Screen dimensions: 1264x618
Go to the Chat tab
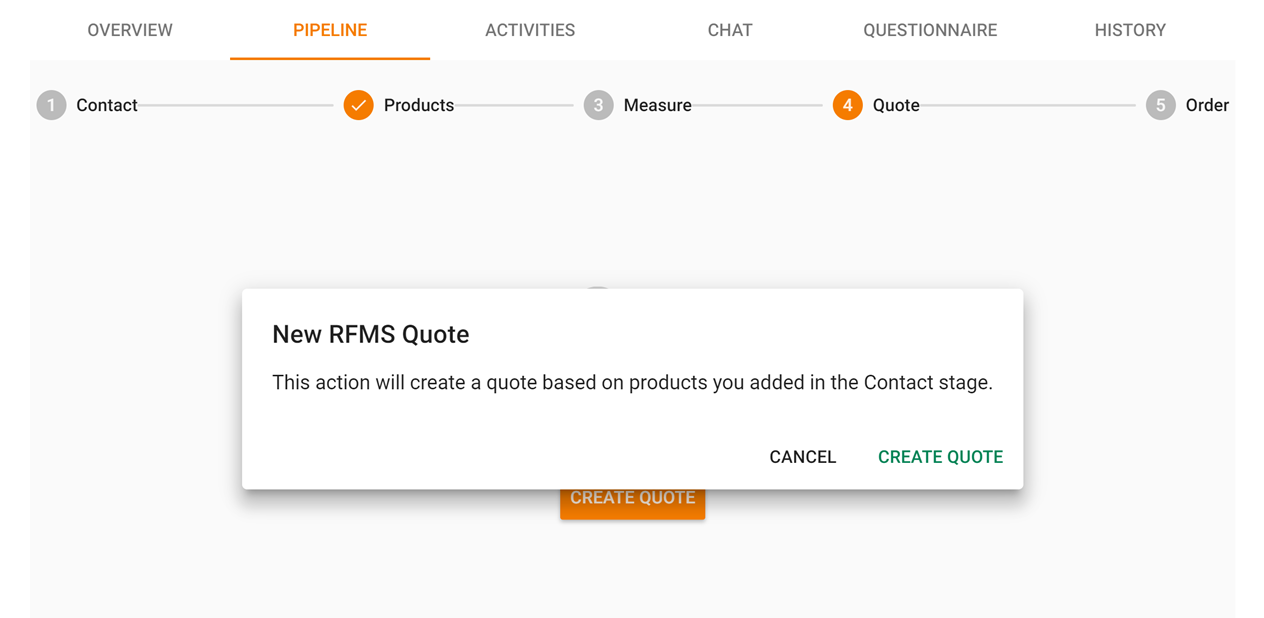(x=730, y=30)
